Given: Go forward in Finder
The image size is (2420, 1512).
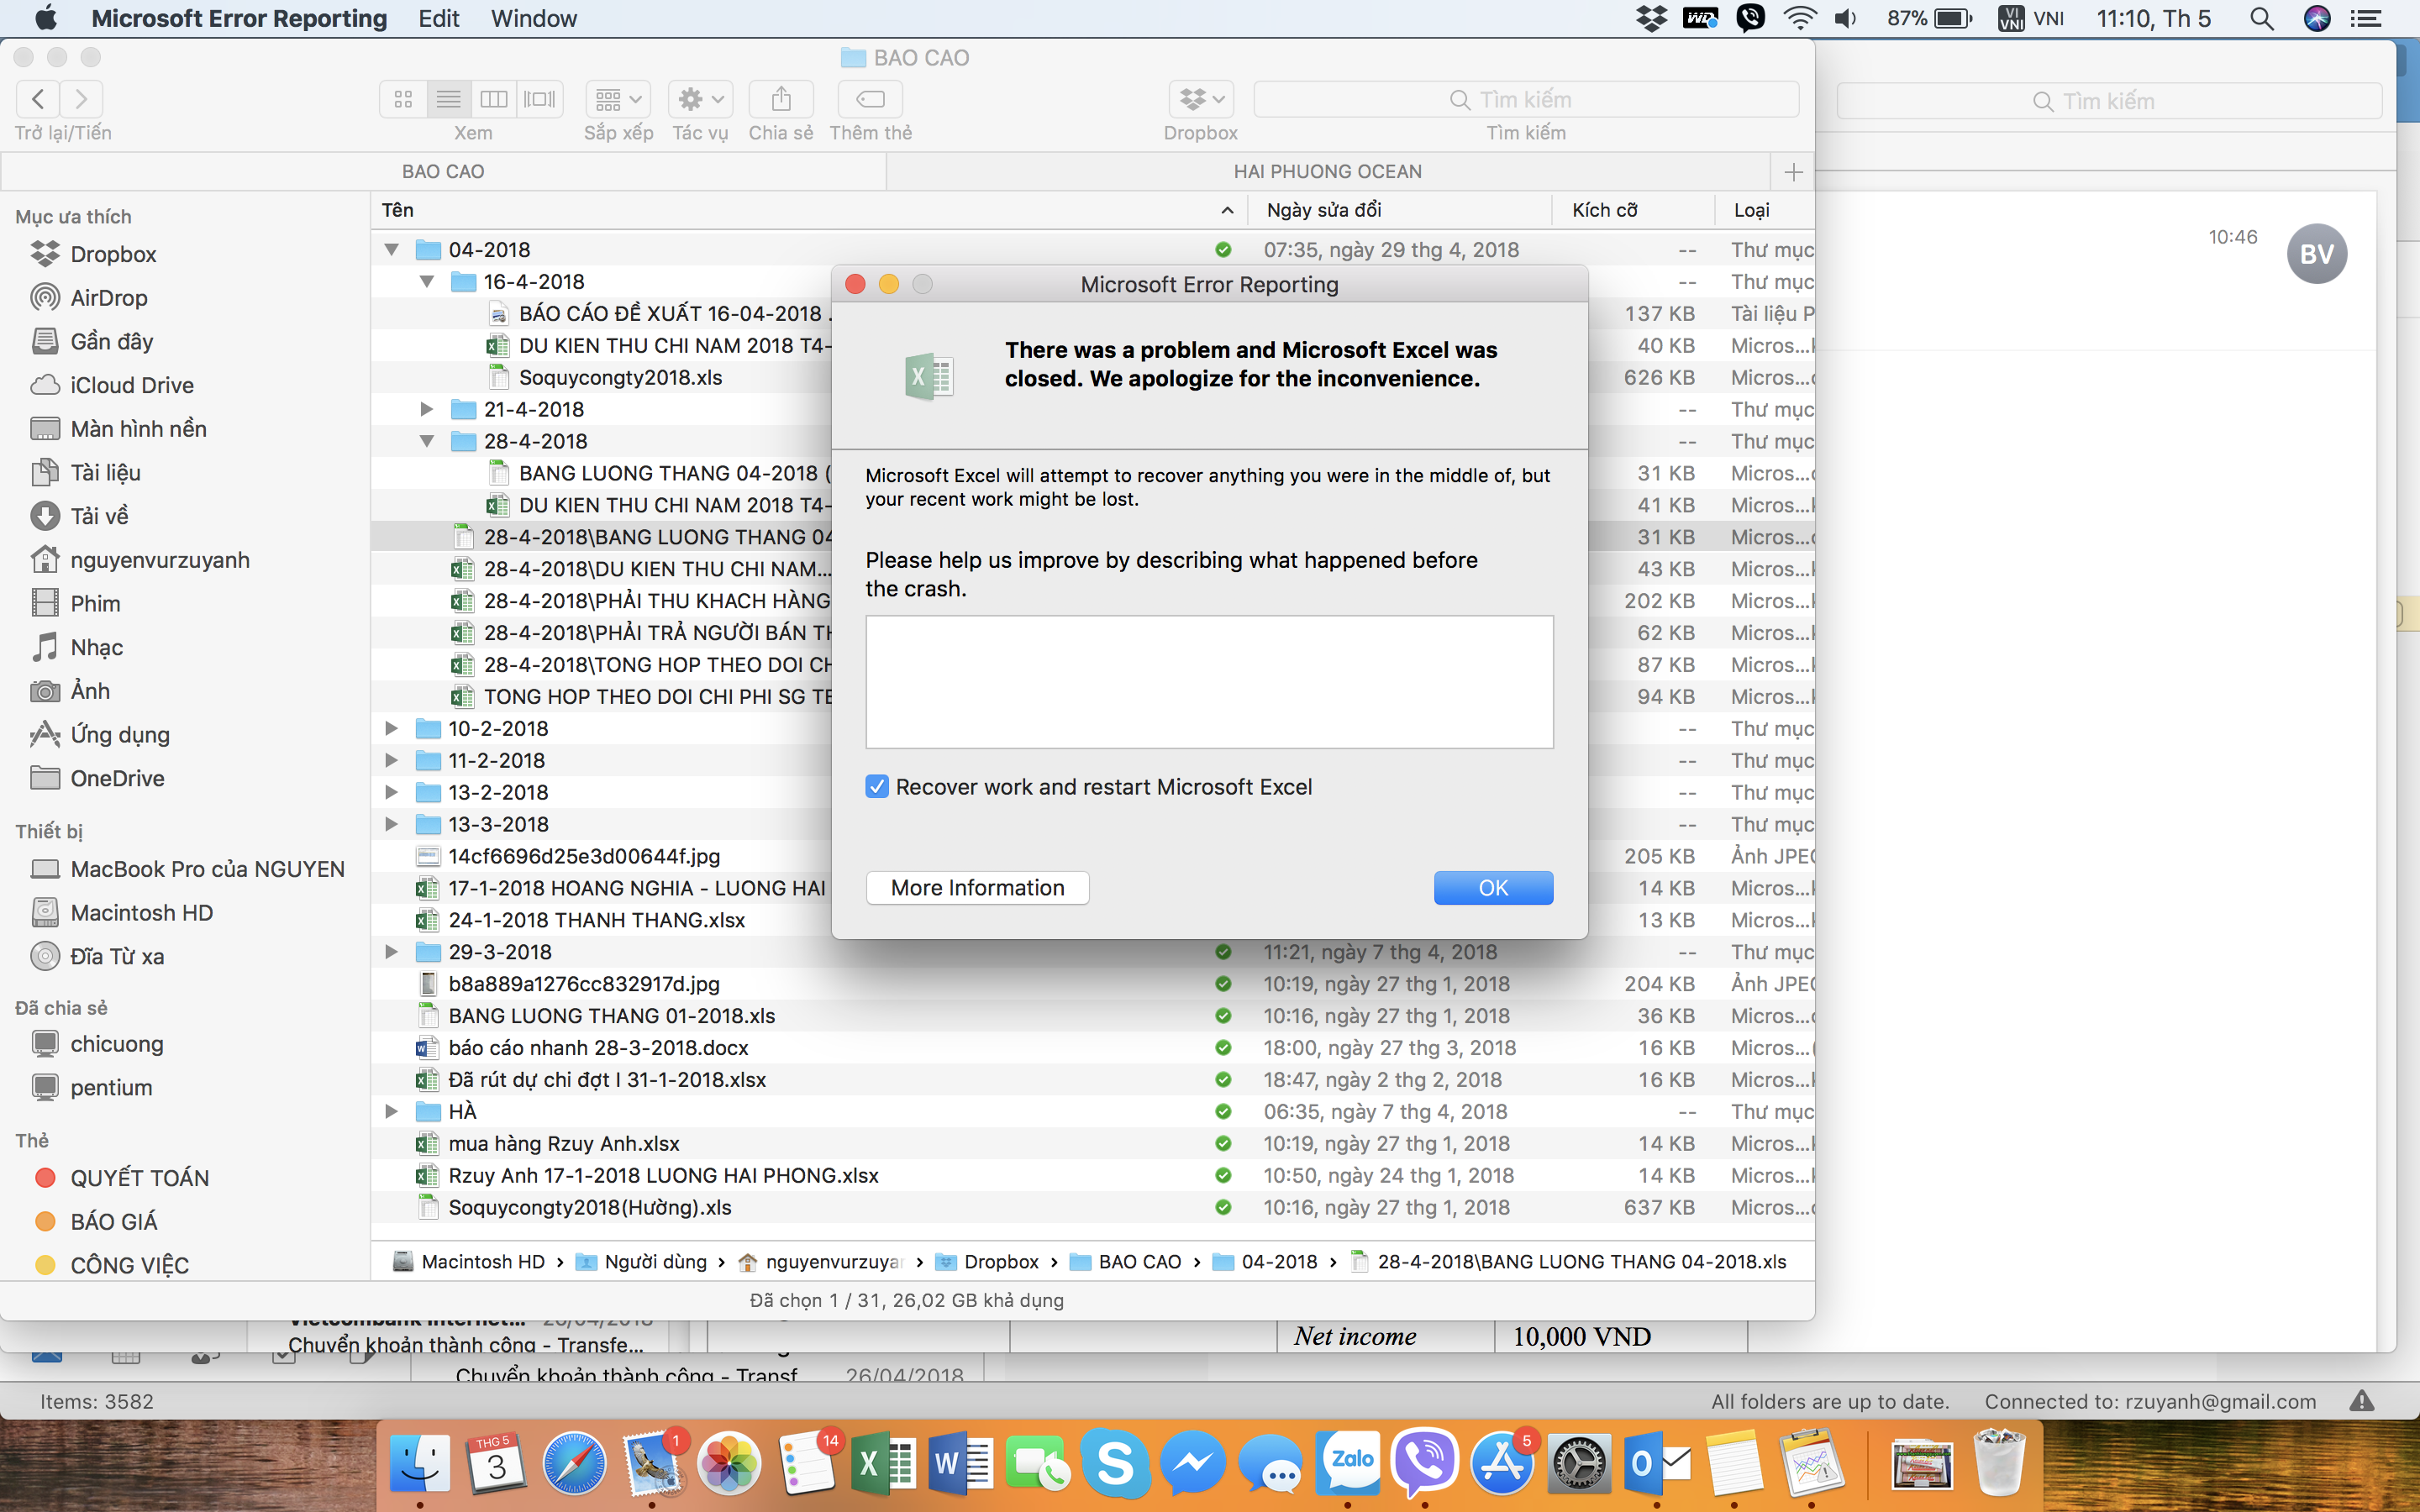Looking at the screenshot, I should (82, 99).
